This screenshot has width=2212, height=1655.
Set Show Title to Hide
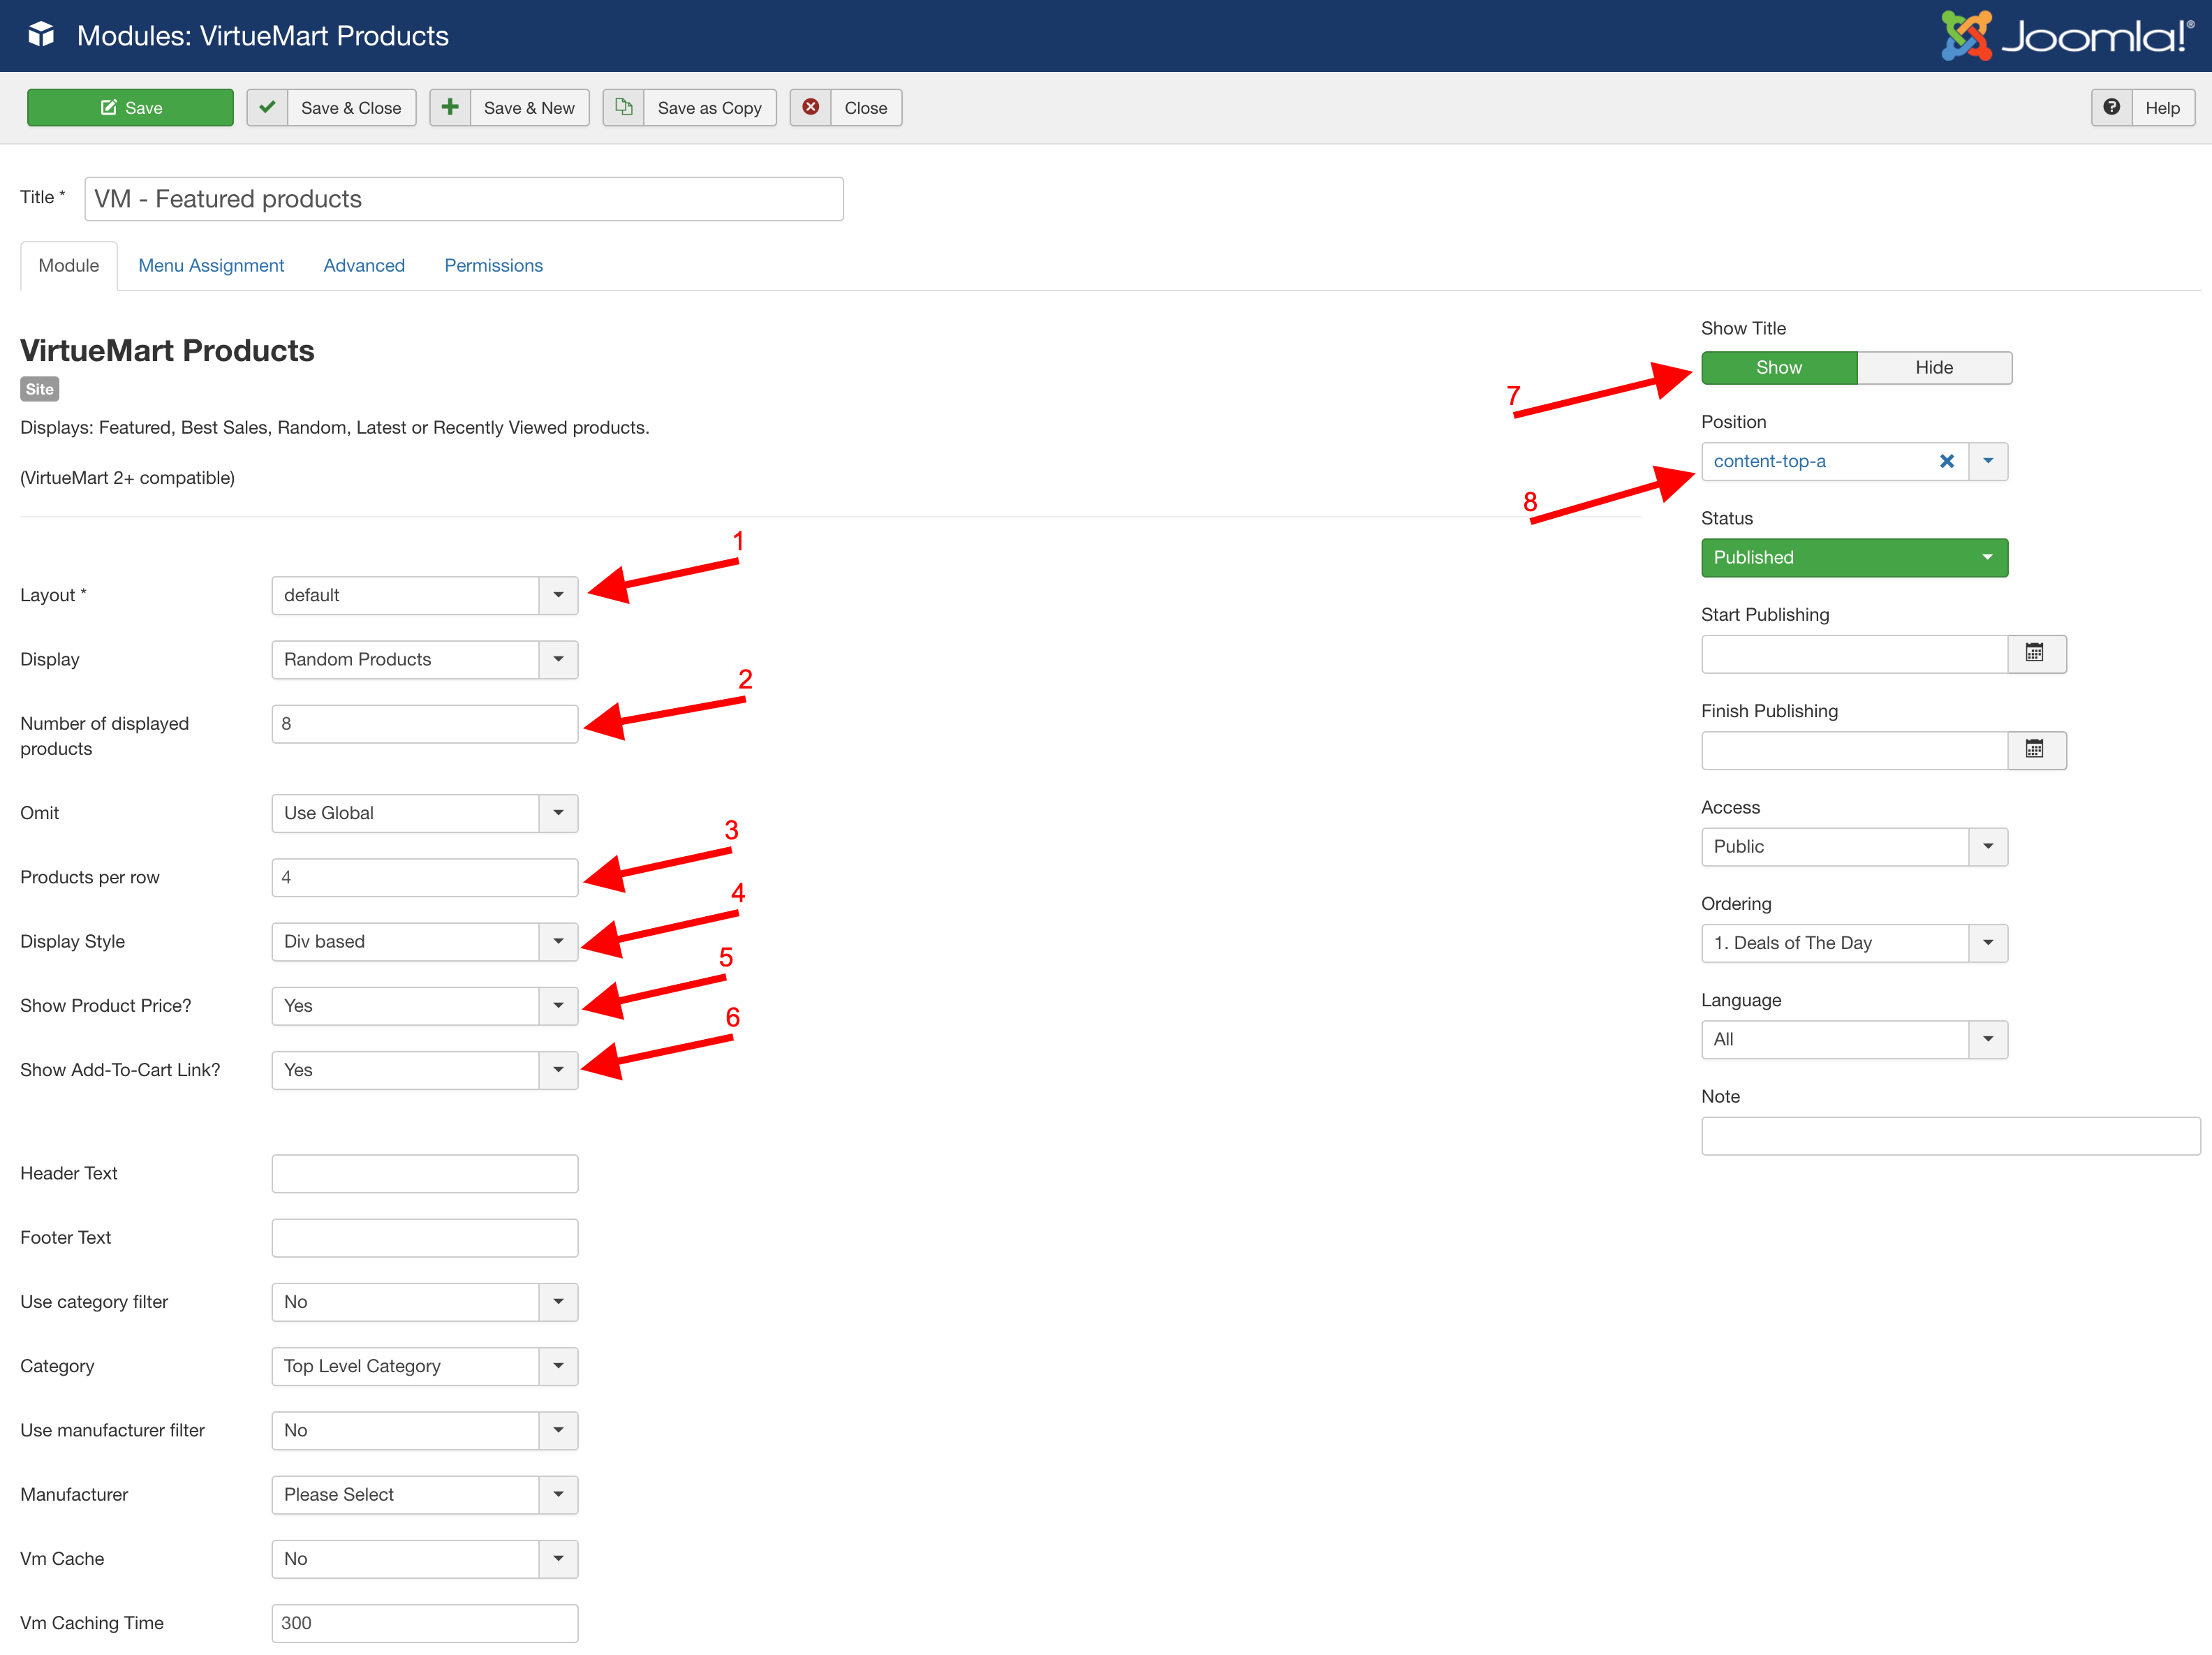click(1934, 367)
